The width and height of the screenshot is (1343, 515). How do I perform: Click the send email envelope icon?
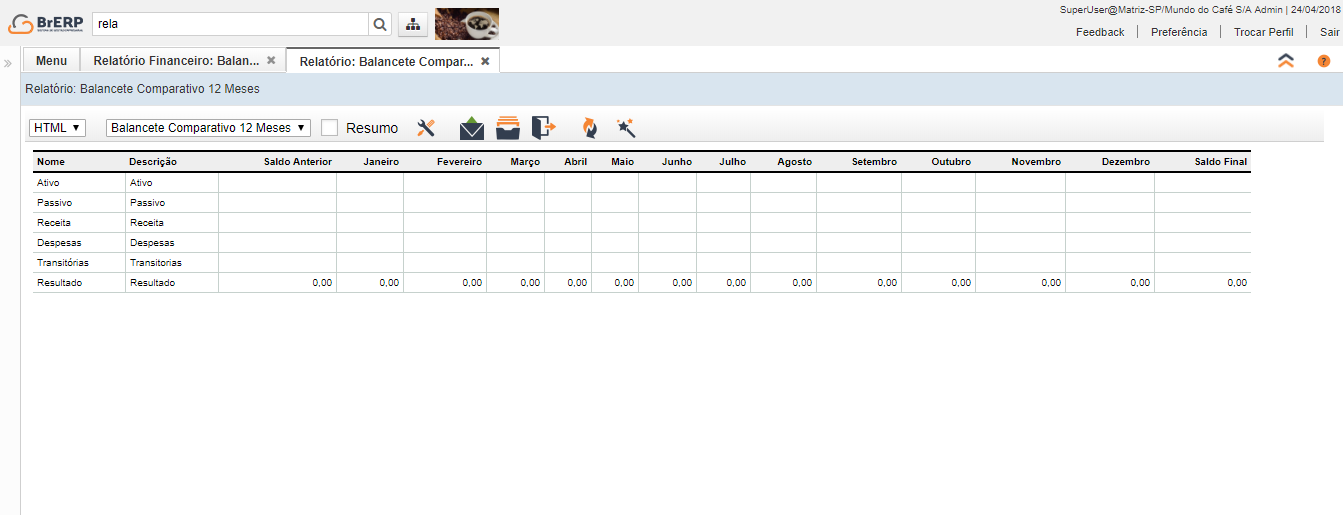pos(472,128)
